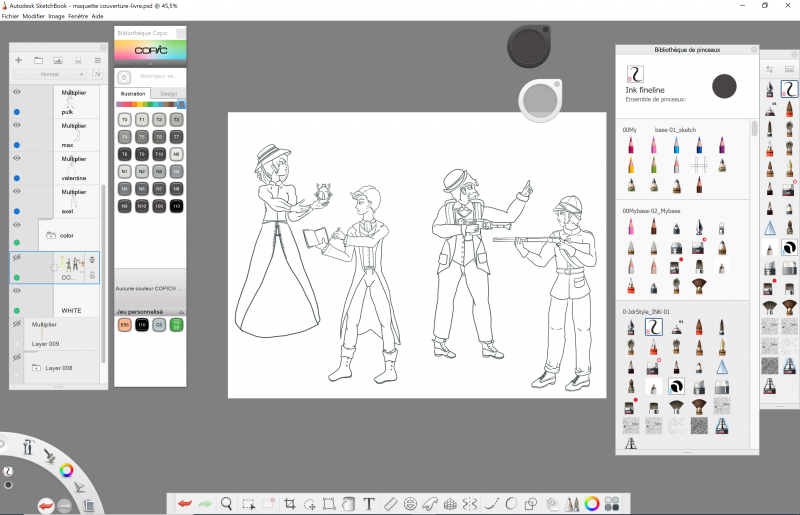Switch to the Design tab in Copic library
This screenshot has height=515, width=800.
[x=168, y=94]
